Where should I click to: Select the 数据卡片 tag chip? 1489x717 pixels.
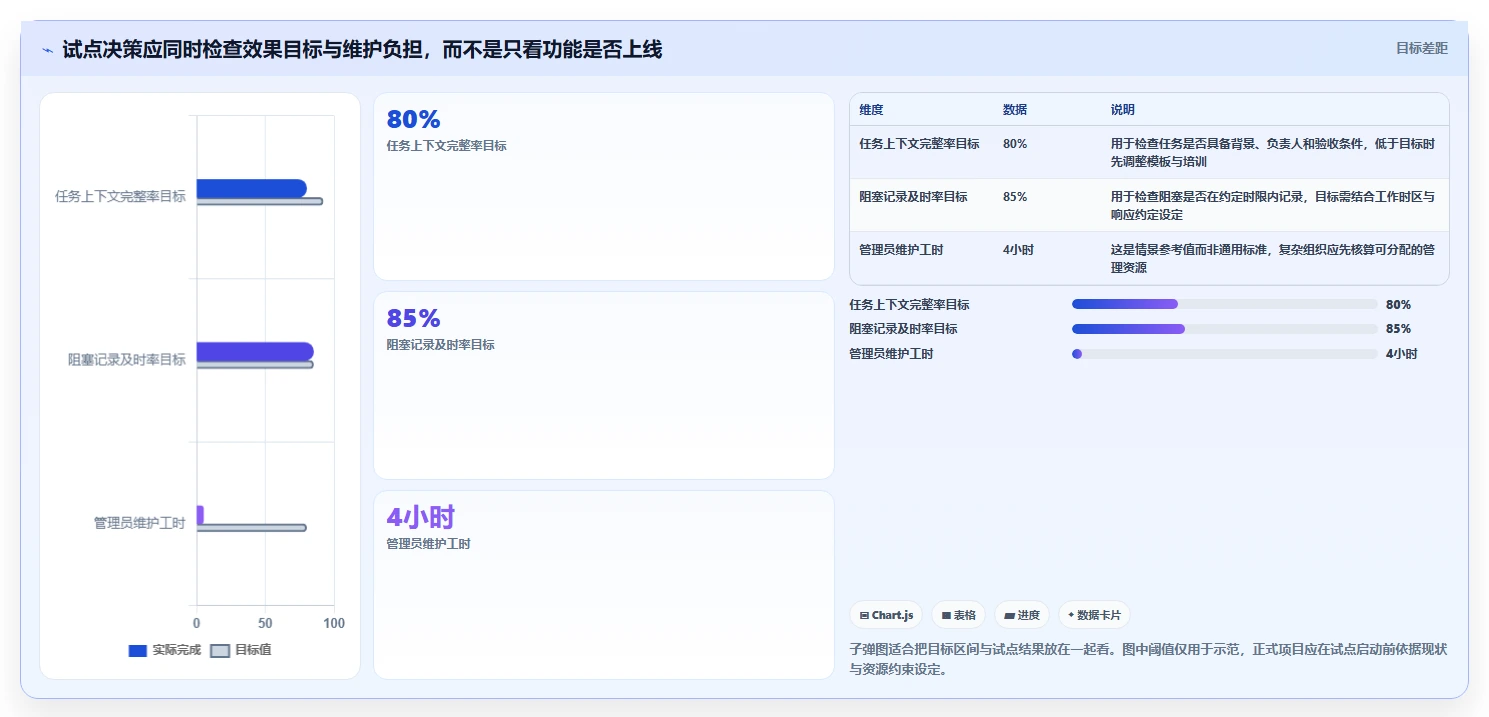coord(1094,615)
